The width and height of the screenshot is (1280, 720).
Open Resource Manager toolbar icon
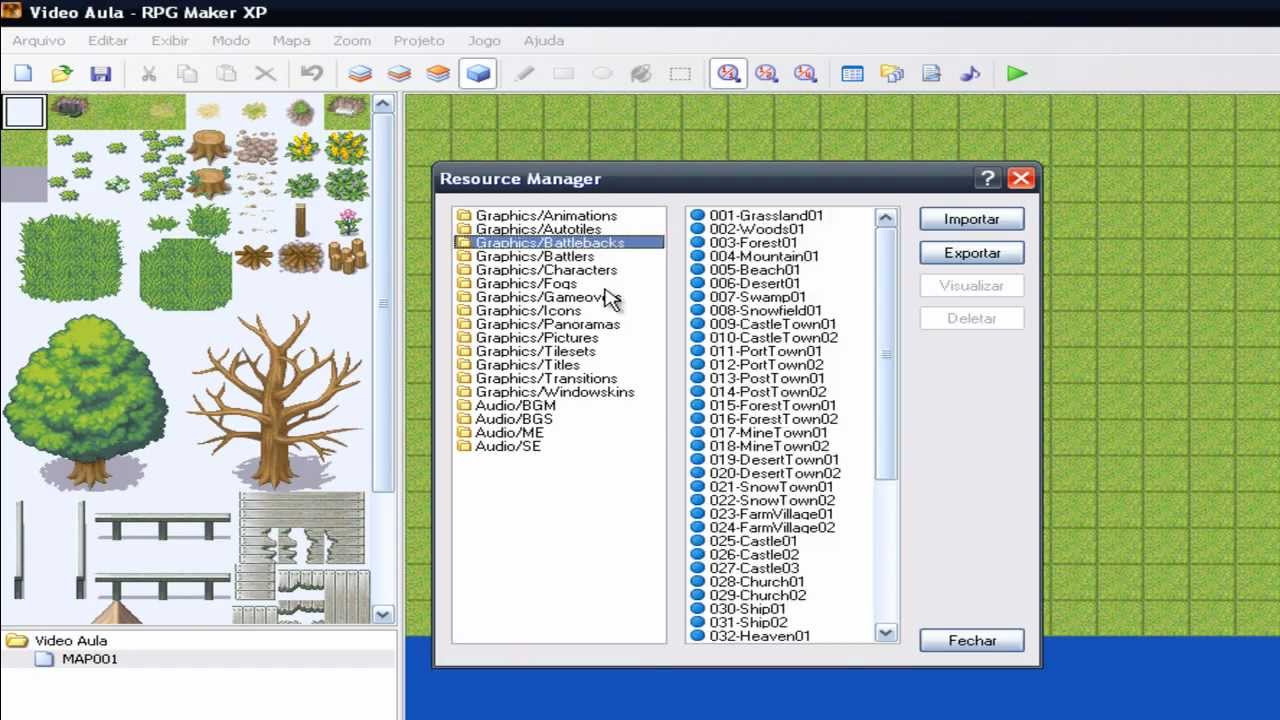[892, 74]
